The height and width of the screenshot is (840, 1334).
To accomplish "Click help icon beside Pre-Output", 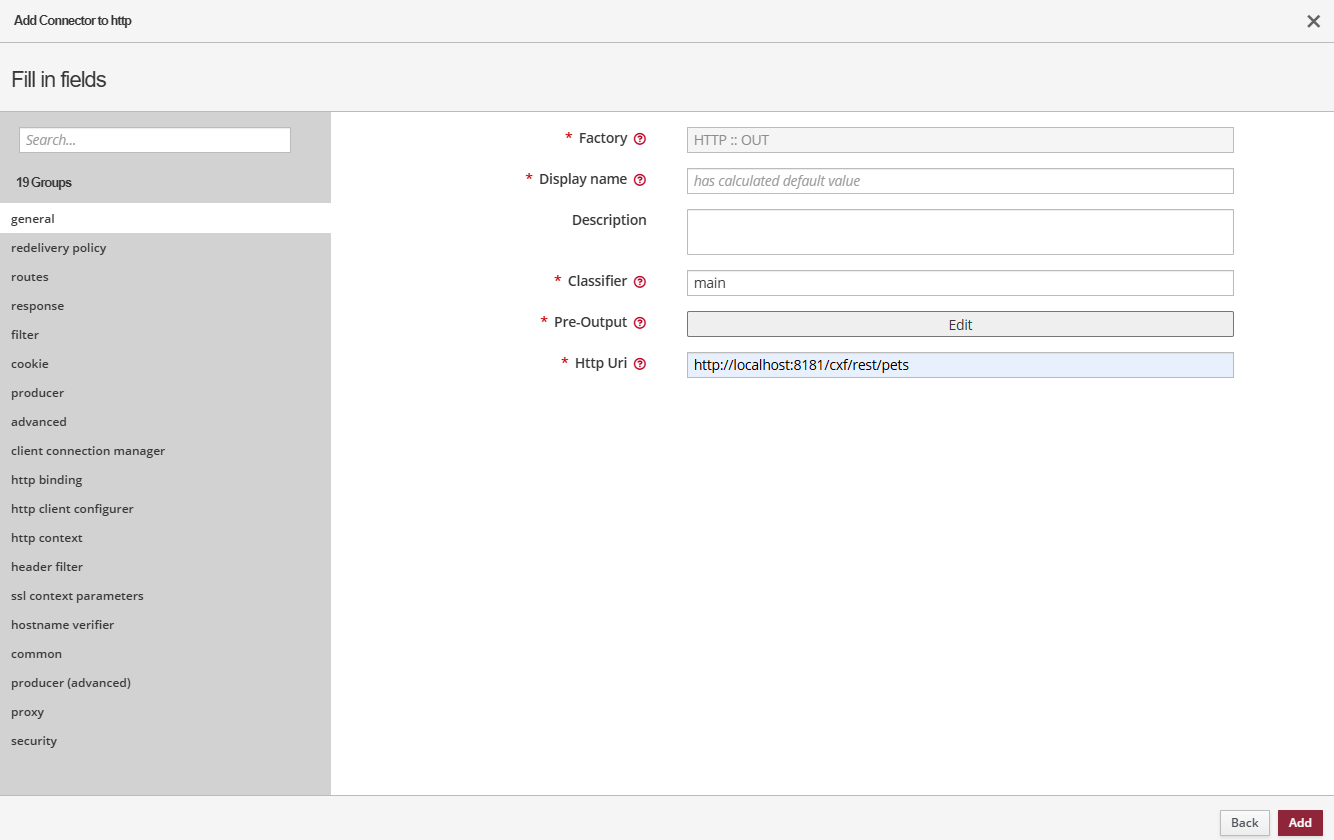I will tap(640, 323).
